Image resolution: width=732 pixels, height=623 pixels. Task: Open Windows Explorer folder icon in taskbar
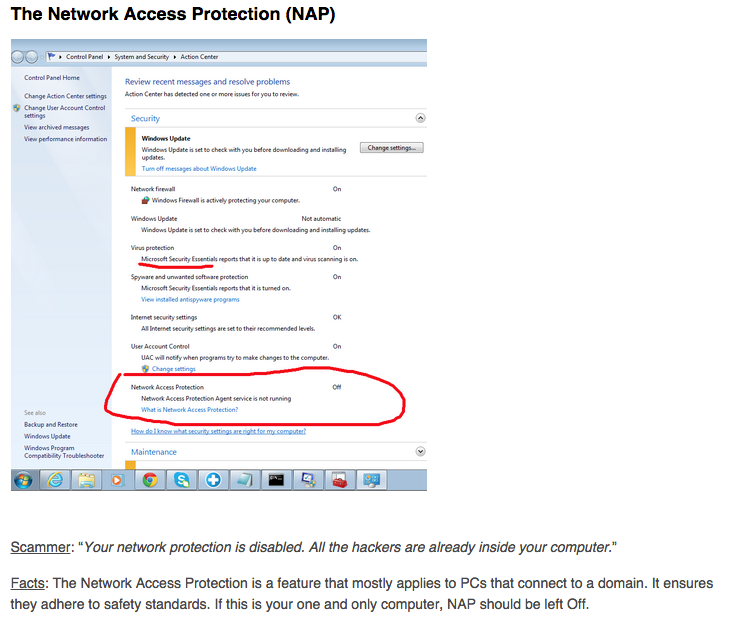click(x=87, y=480)
